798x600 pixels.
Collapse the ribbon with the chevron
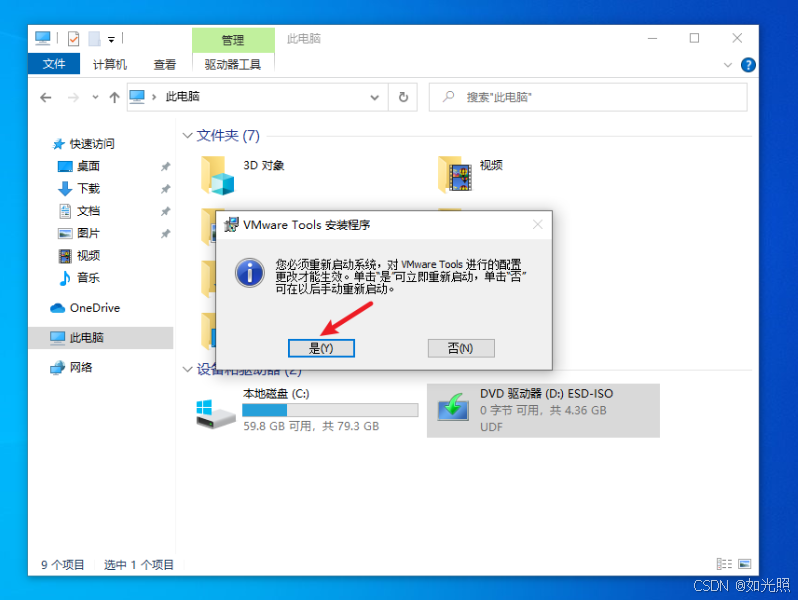[728, 65]
